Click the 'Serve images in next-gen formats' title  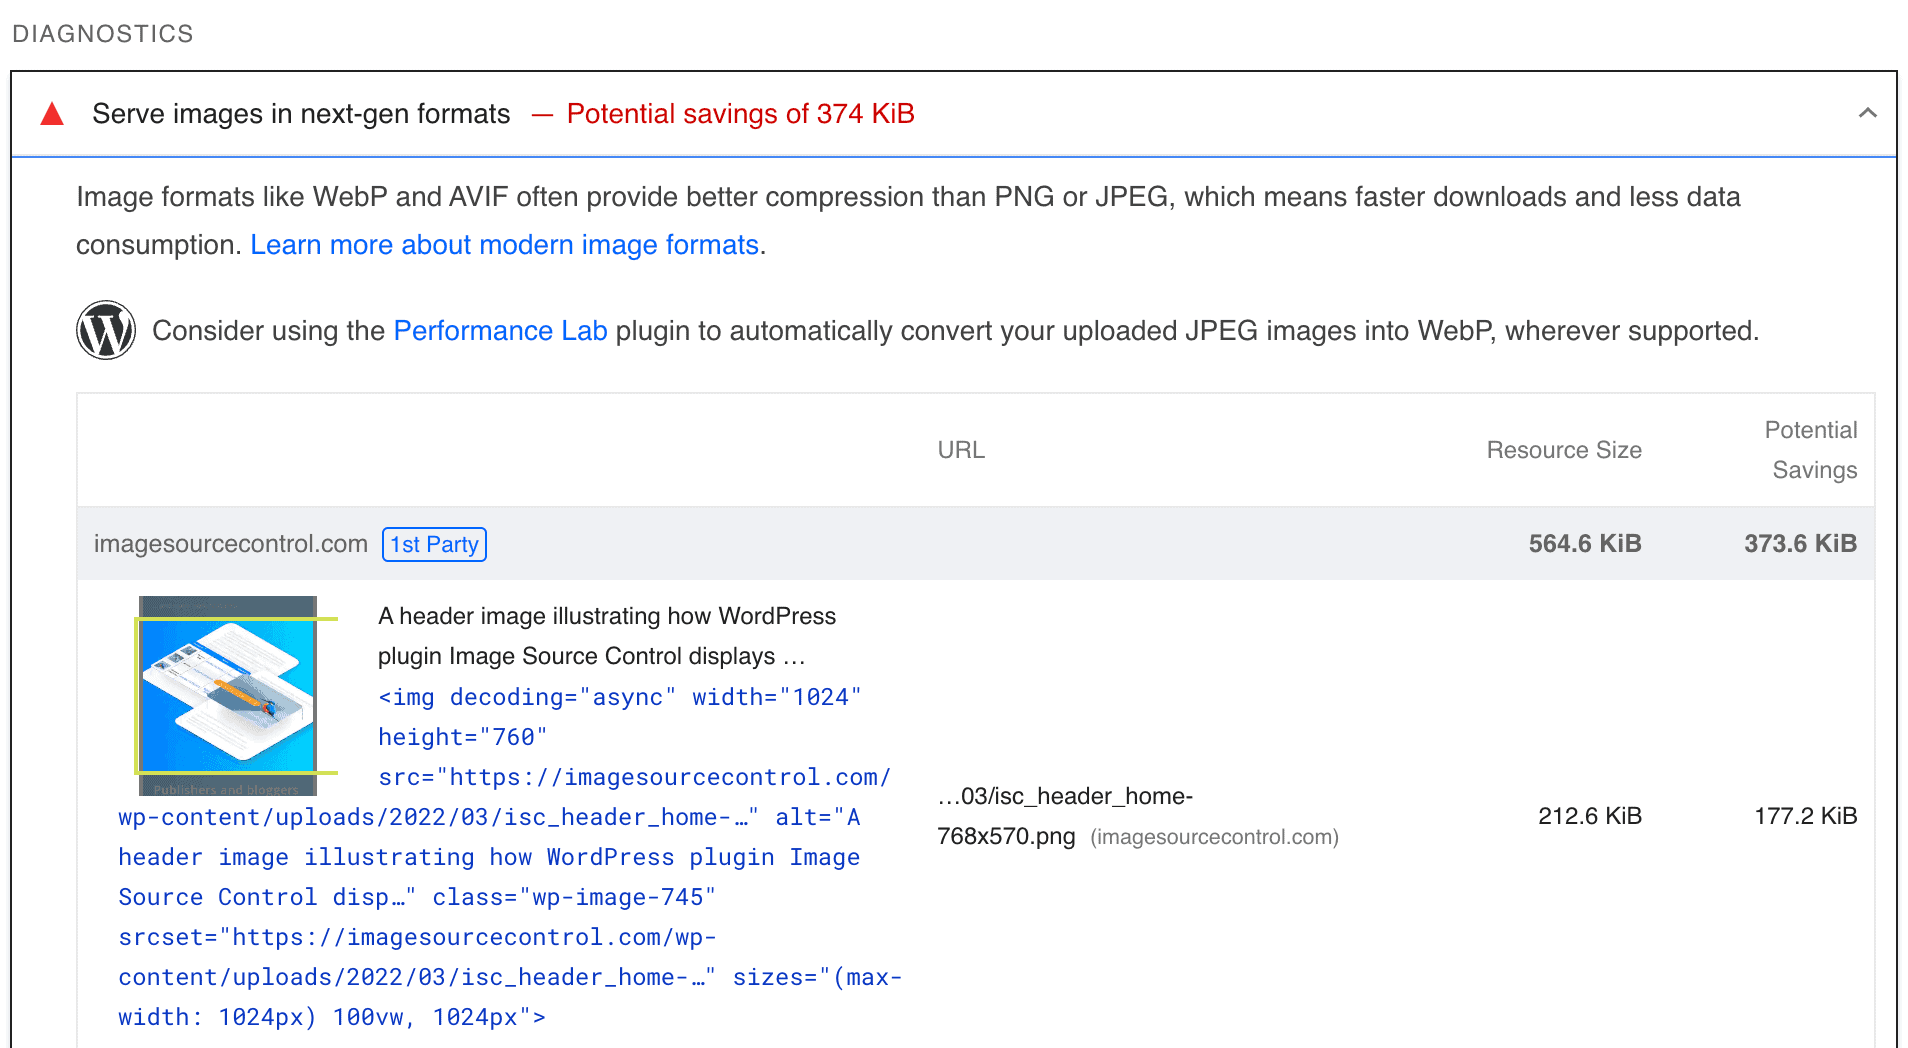tap(301, 114)
